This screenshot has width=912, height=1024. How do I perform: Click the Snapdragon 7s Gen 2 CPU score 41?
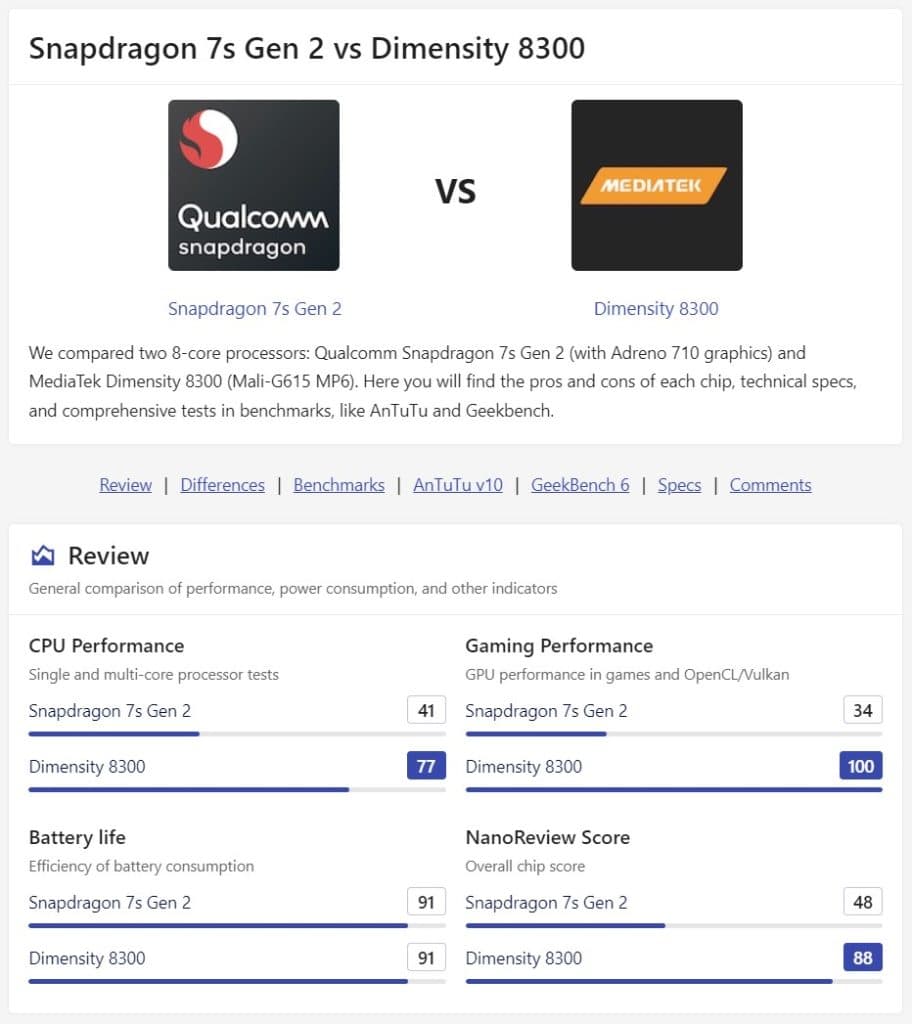click(x=426, y=710)
